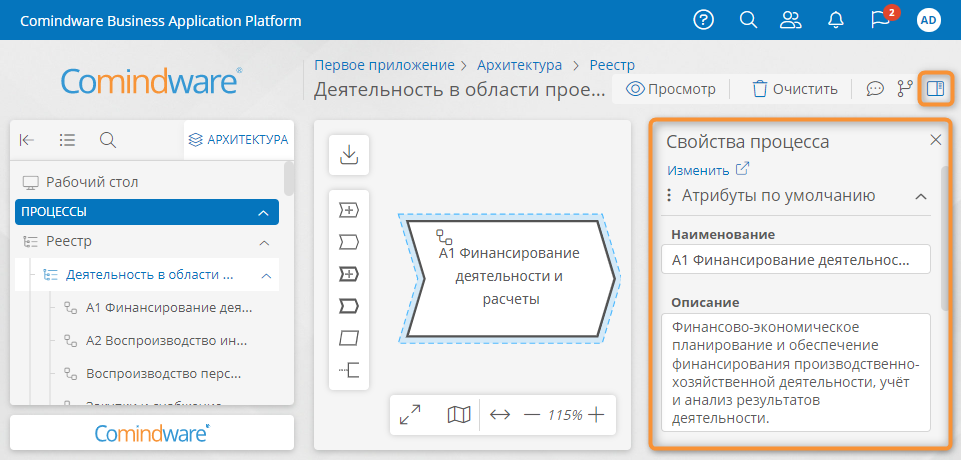
Task: Show the diagram minimap
Action: [458, 415]
